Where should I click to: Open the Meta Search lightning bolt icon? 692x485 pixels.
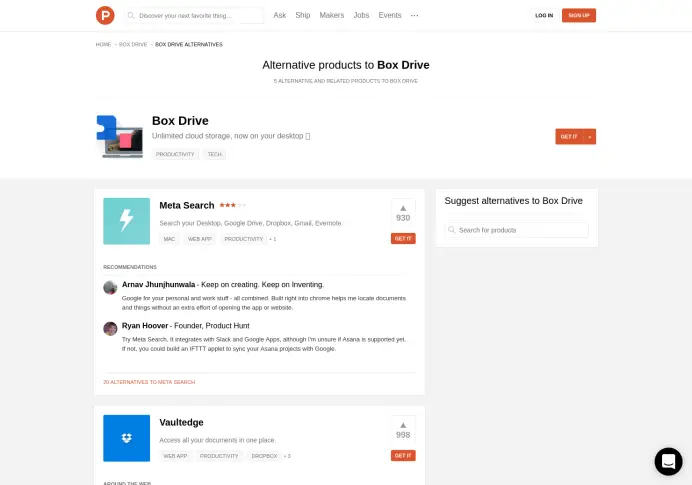pos(127,221)
